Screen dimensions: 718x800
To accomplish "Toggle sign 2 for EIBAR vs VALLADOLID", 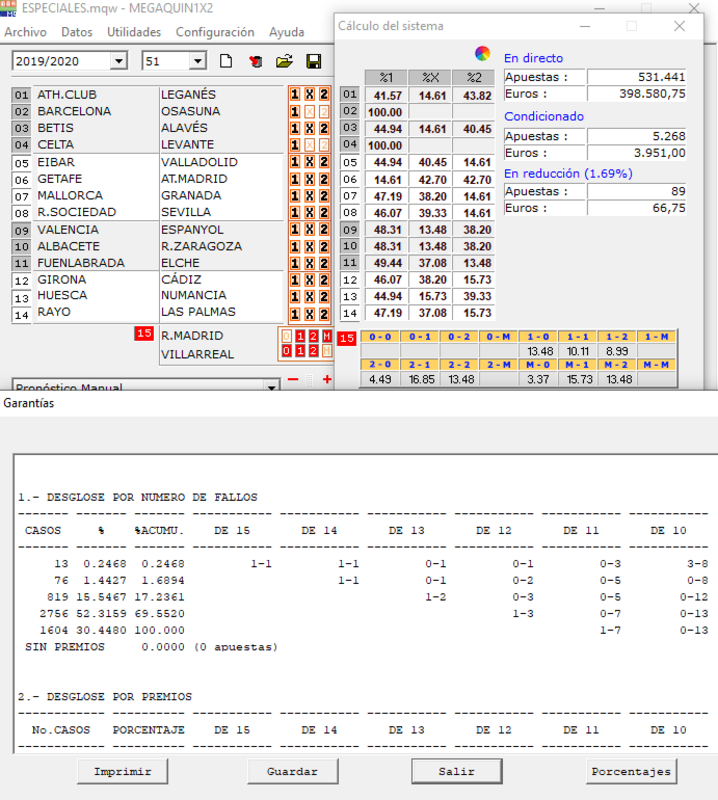I will pos(324,162).
